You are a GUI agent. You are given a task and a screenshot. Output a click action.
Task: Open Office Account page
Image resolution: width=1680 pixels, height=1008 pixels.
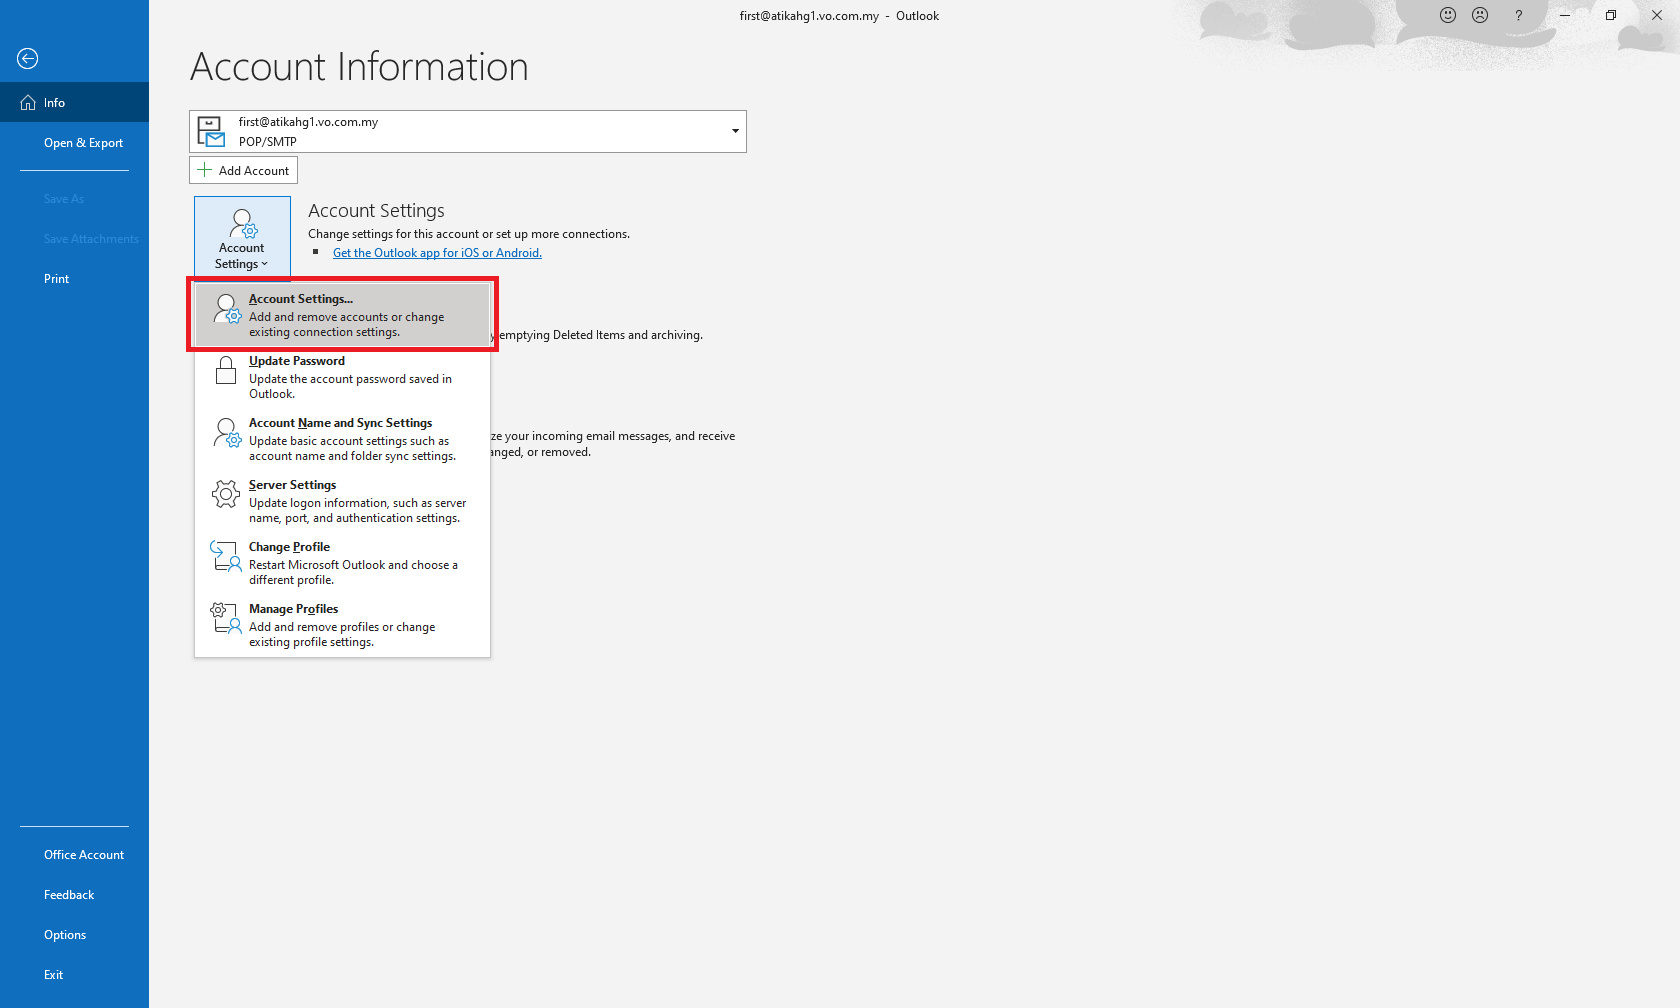click(x=84, y=855)
